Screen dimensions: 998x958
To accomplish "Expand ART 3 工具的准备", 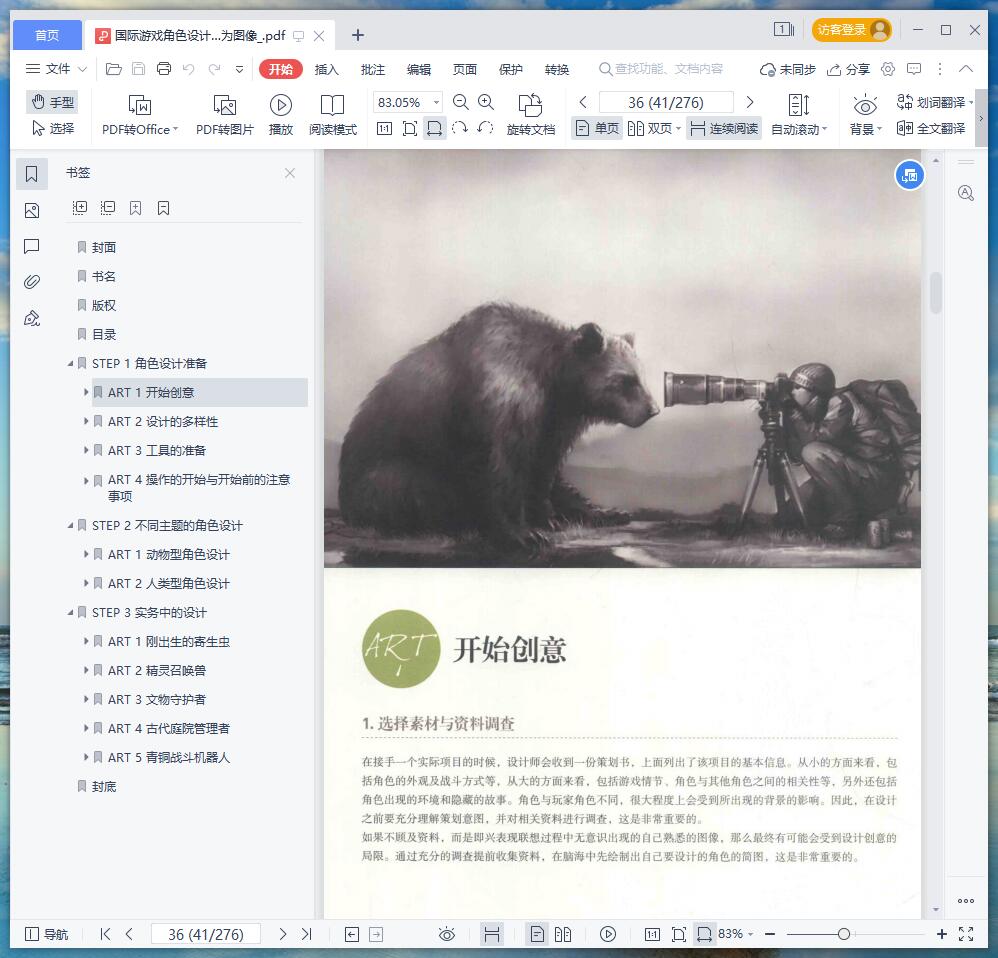I will pyautogui.click(x=86, y=450).
